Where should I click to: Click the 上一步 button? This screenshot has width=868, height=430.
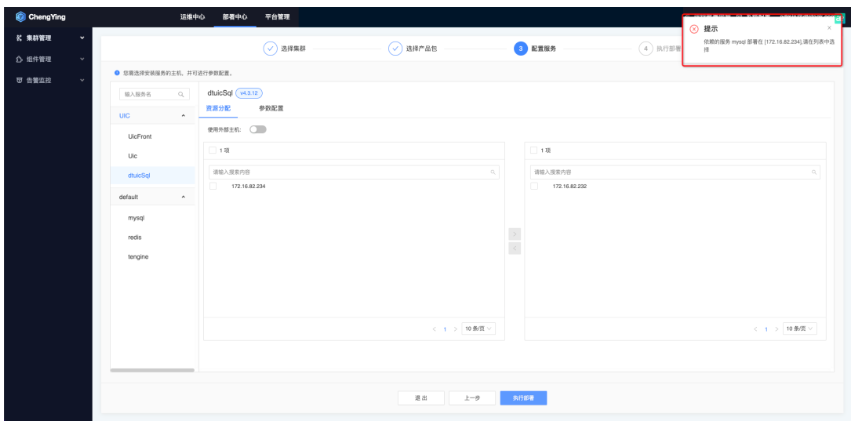[x=472, y=398]
